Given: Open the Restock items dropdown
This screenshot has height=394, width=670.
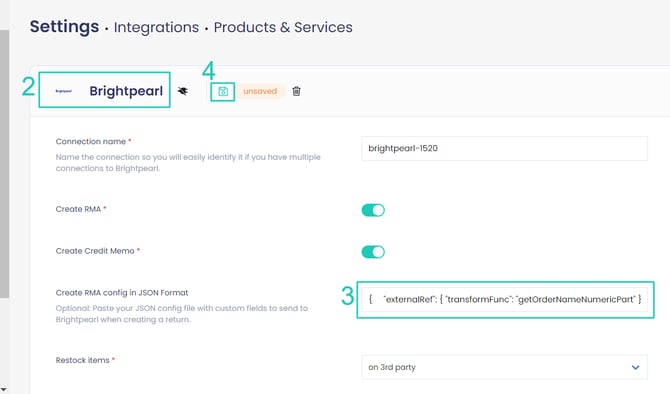Looking at the screenshot, I should coord(504,367).
